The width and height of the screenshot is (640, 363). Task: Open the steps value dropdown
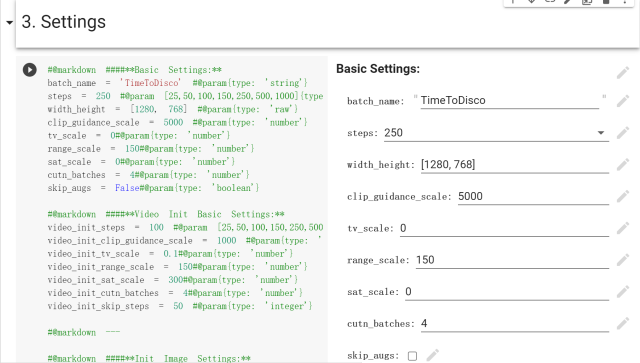click(x=496, y=133)
